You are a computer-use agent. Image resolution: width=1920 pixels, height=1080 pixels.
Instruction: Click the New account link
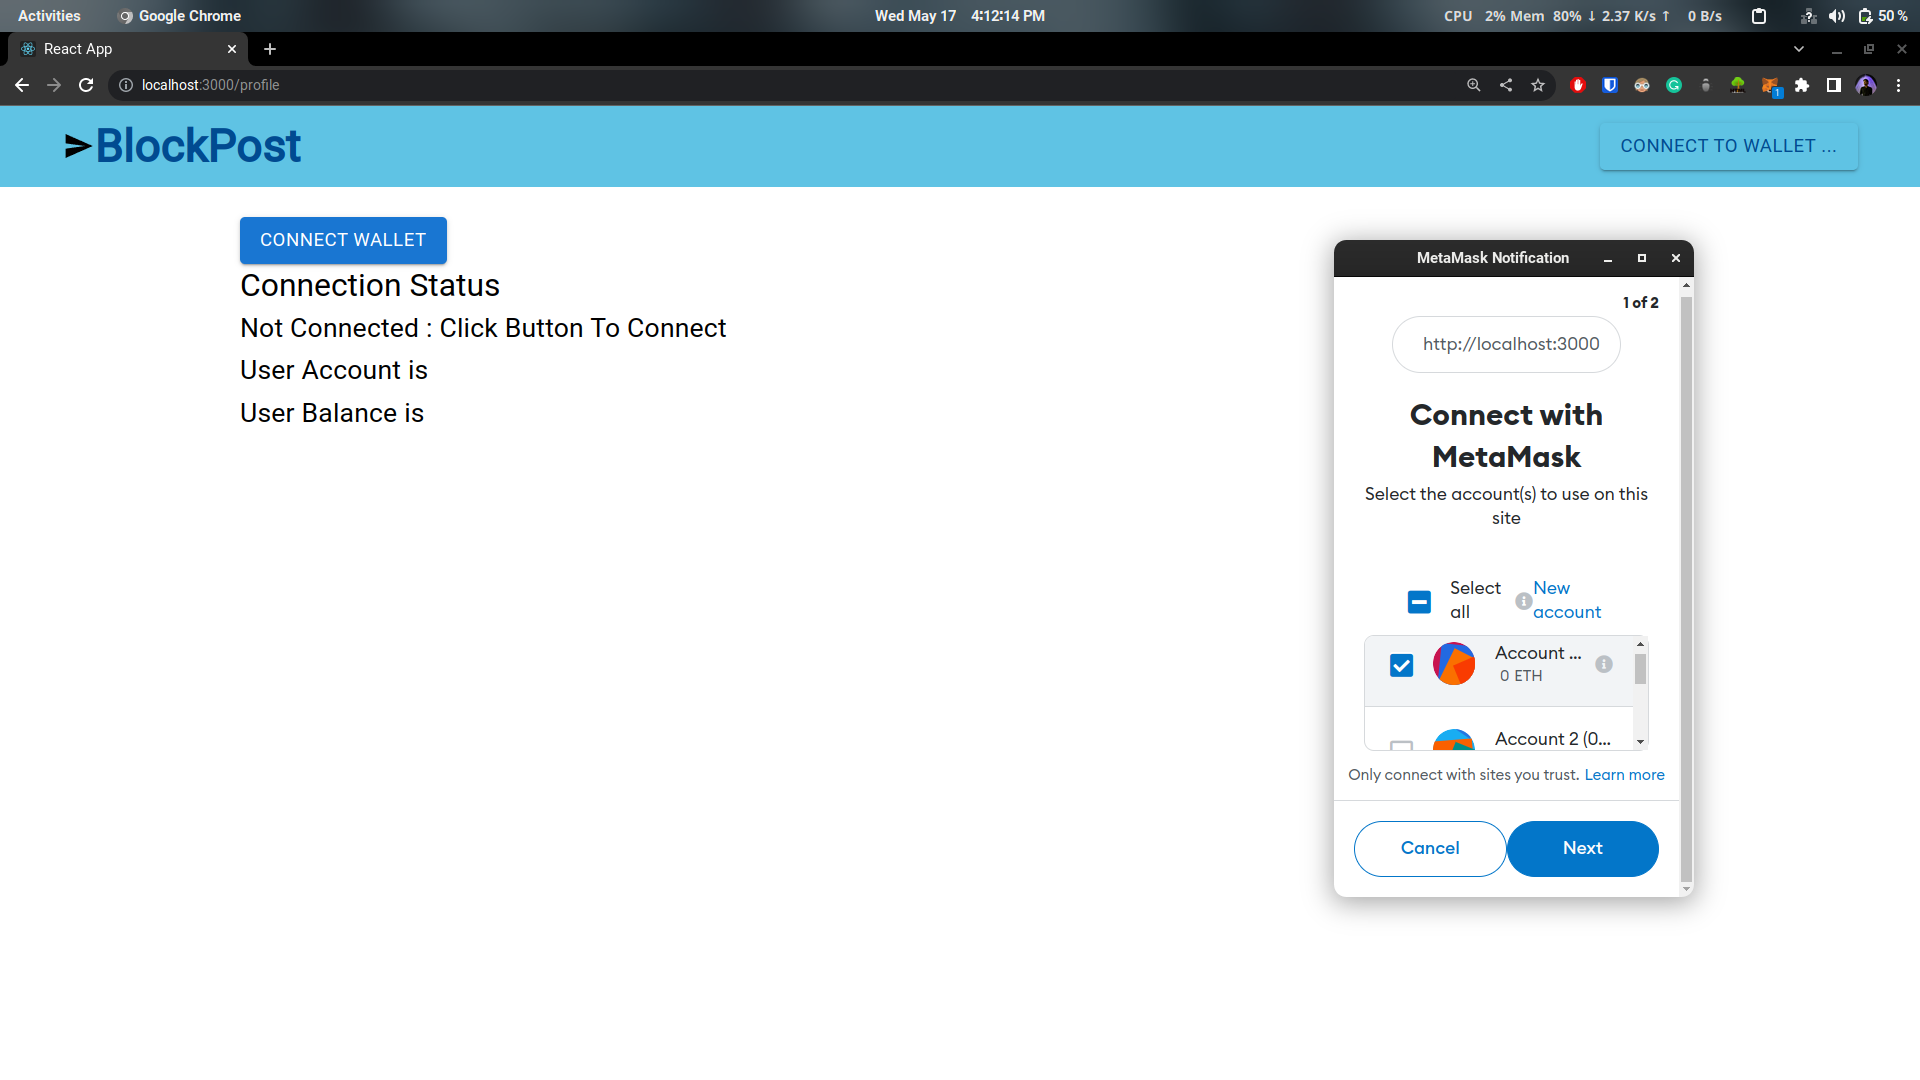[1566, 600]
